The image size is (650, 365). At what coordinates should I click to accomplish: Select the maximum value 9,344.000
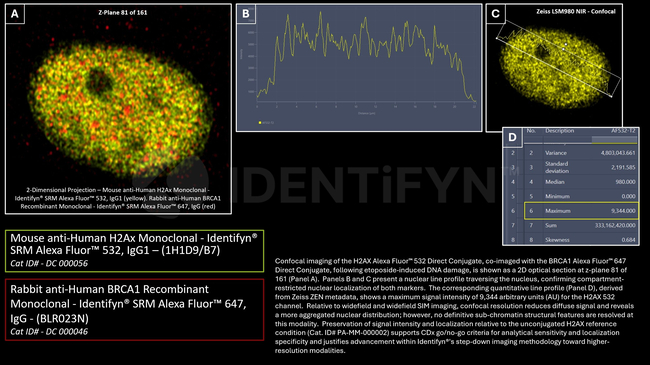623,211
